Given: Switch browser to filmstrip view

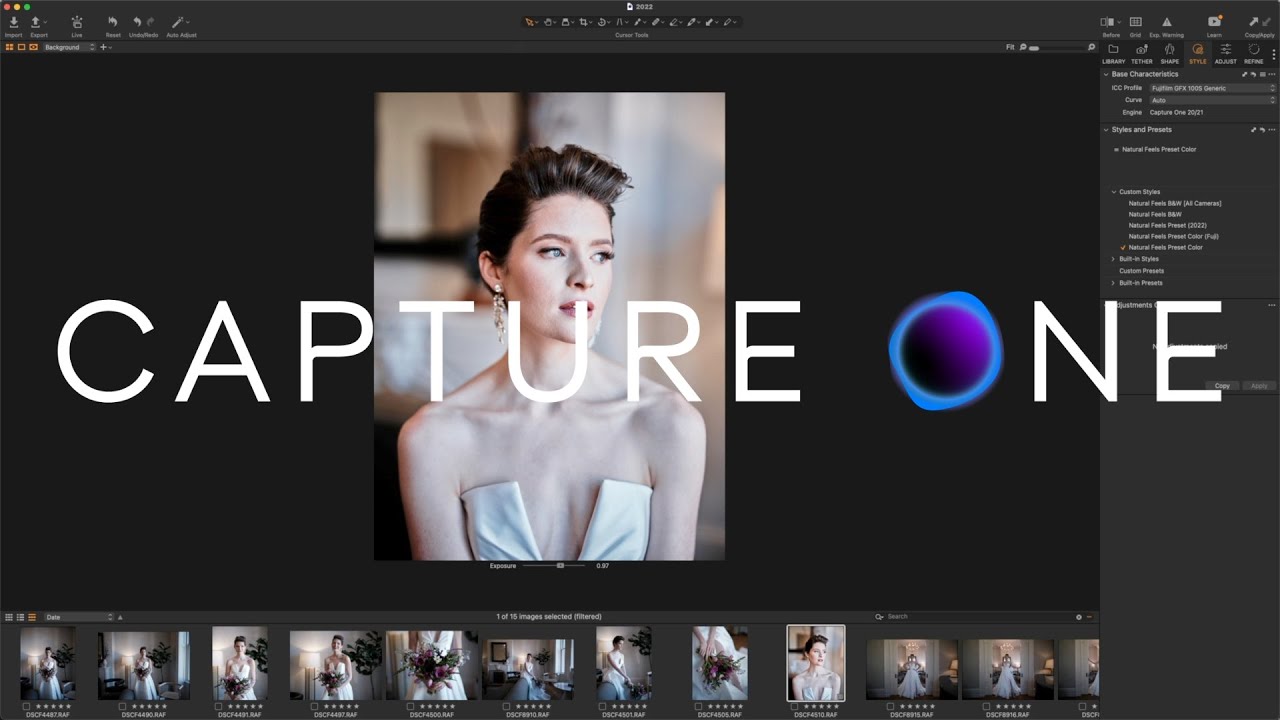Looking at the screenshot, I should [32, 617].
